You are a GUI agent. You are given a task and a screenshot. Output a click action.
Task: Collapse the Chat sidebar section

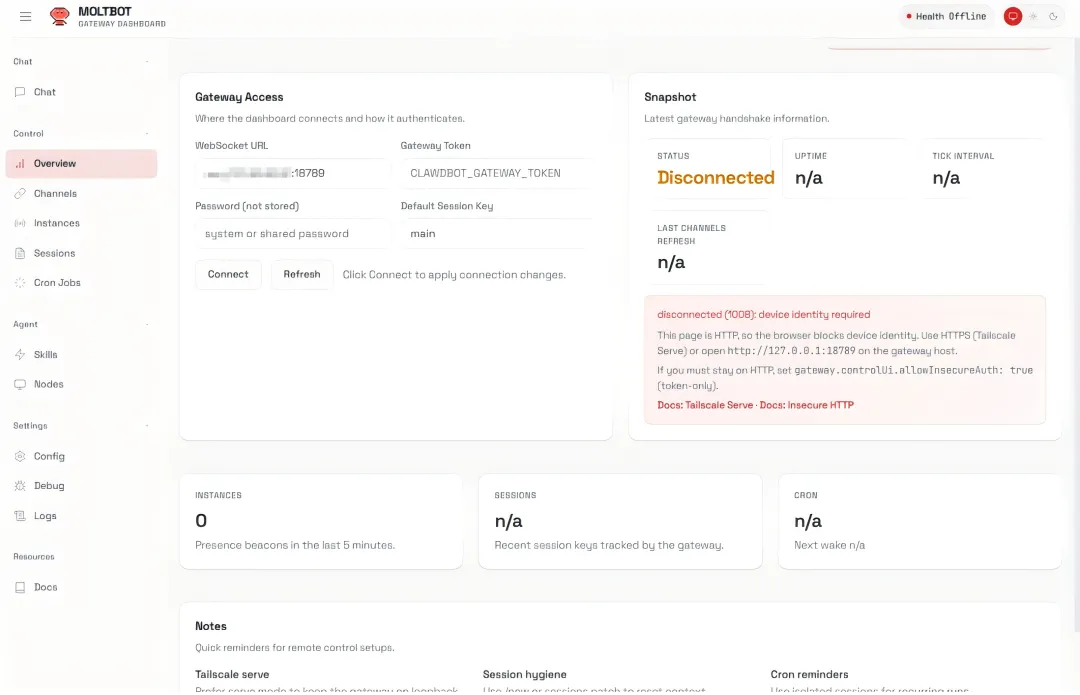[x=147, y=62]
